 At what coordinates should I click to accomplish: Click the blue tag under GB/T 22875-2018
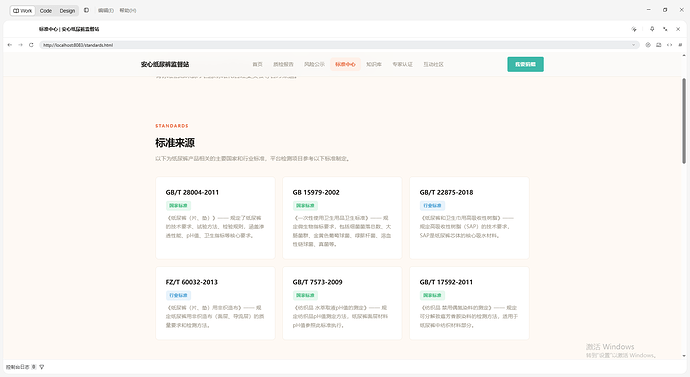point(432,205)
